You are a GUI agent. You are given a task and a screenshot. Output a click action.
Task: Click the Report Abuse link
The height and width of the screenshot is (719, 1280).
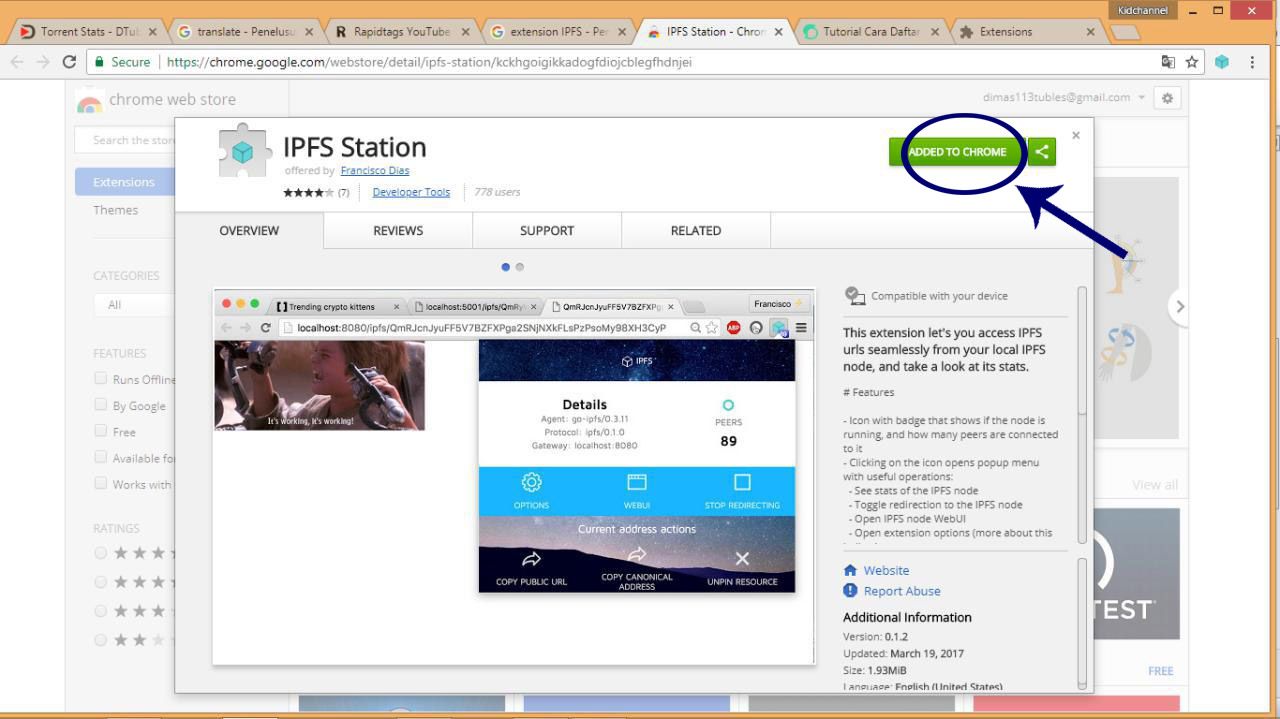[x=902, y=591]
